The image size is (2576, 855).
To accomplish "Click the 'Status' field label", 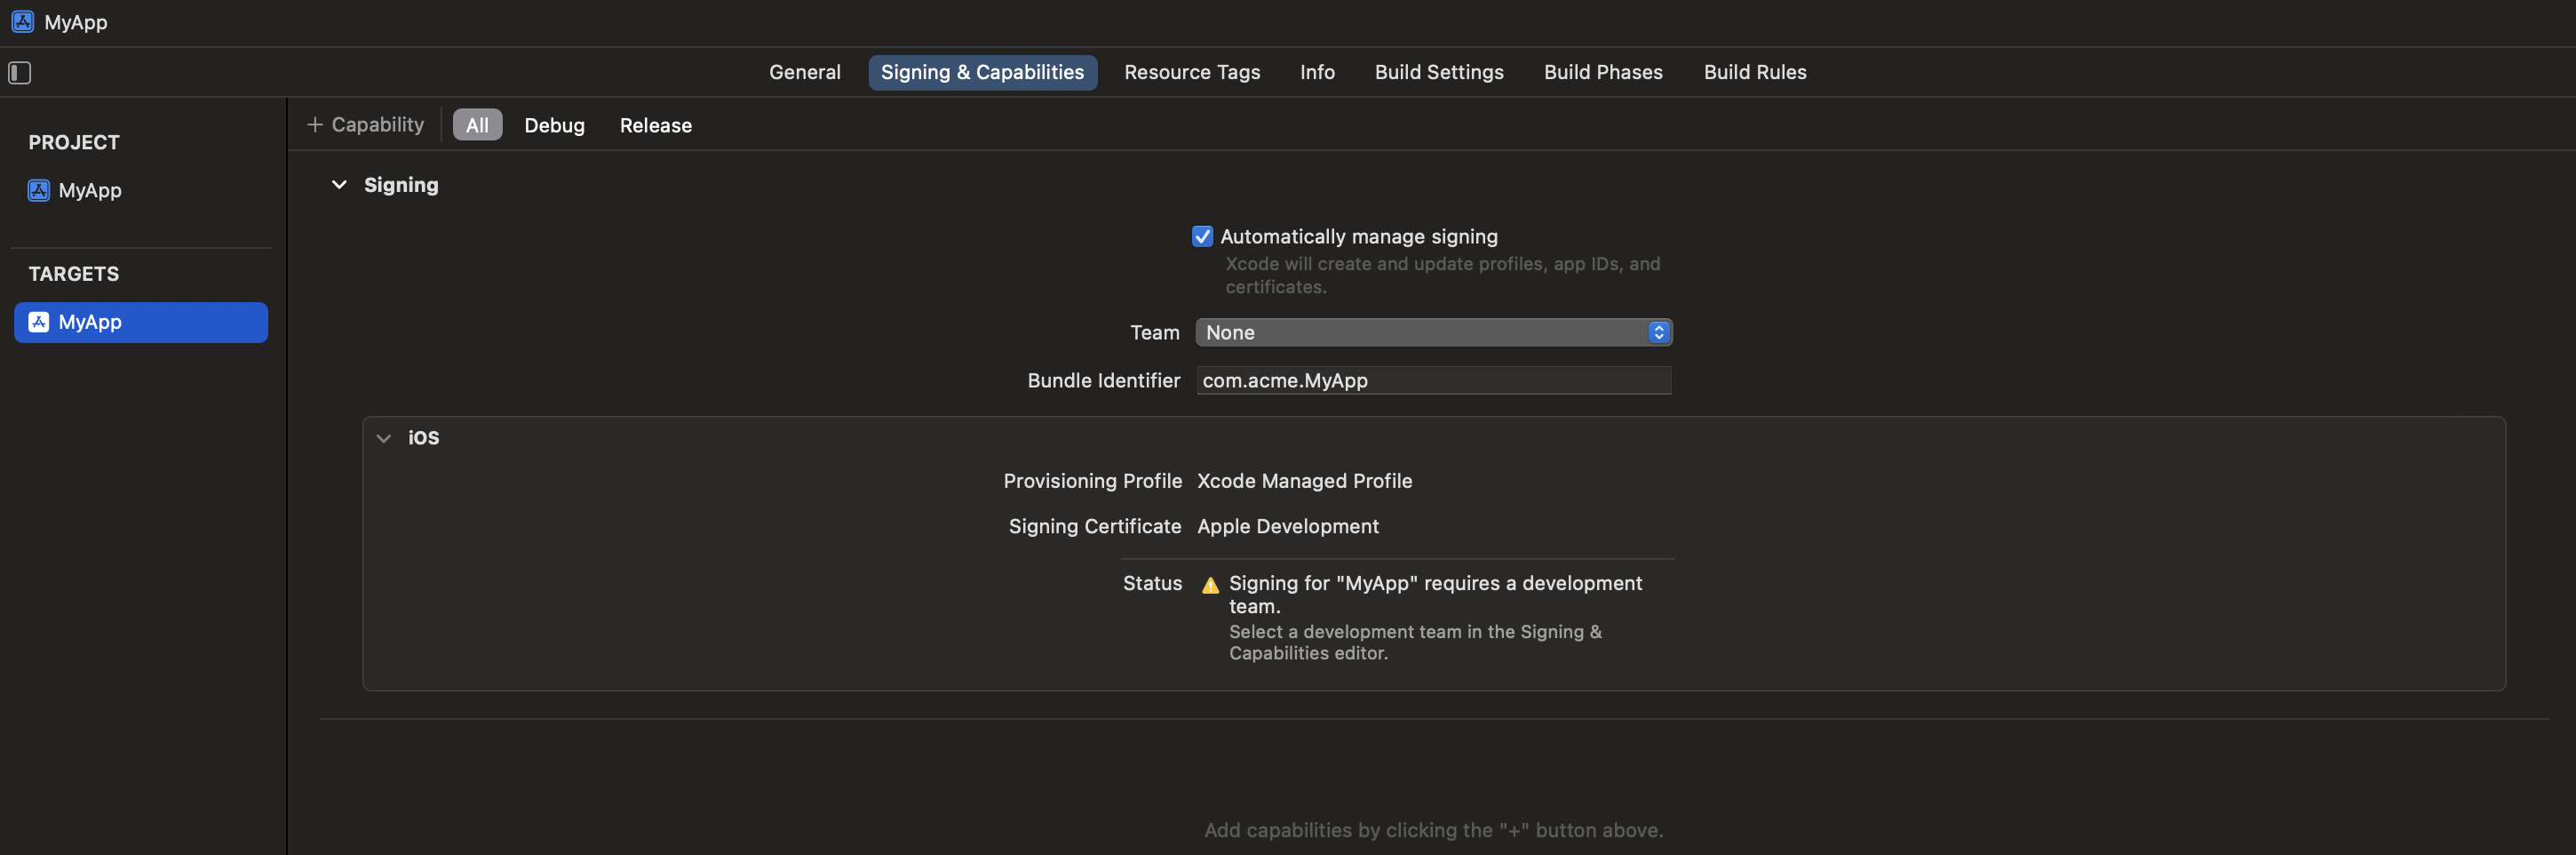I will point(1152,583).
